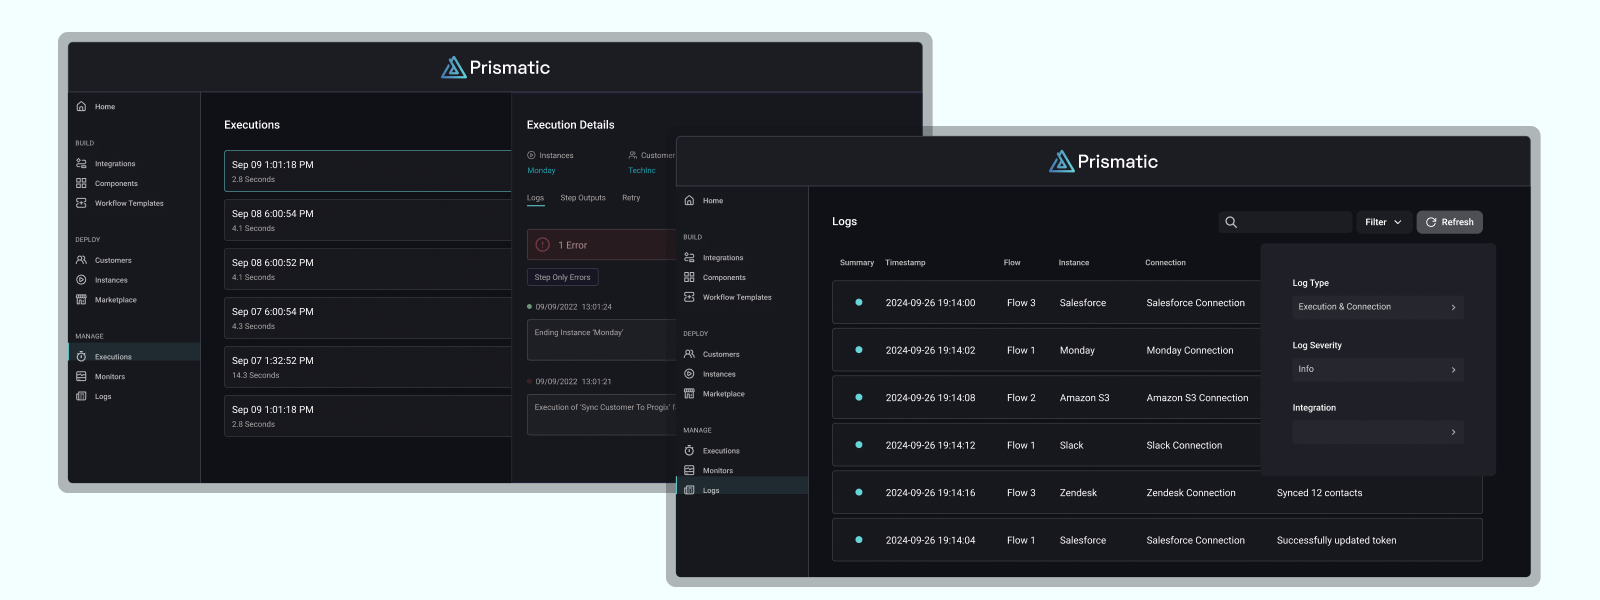Open the TechInc customer link
The width and height of the screenshot is (1600, 600).
tap(642, 170)
